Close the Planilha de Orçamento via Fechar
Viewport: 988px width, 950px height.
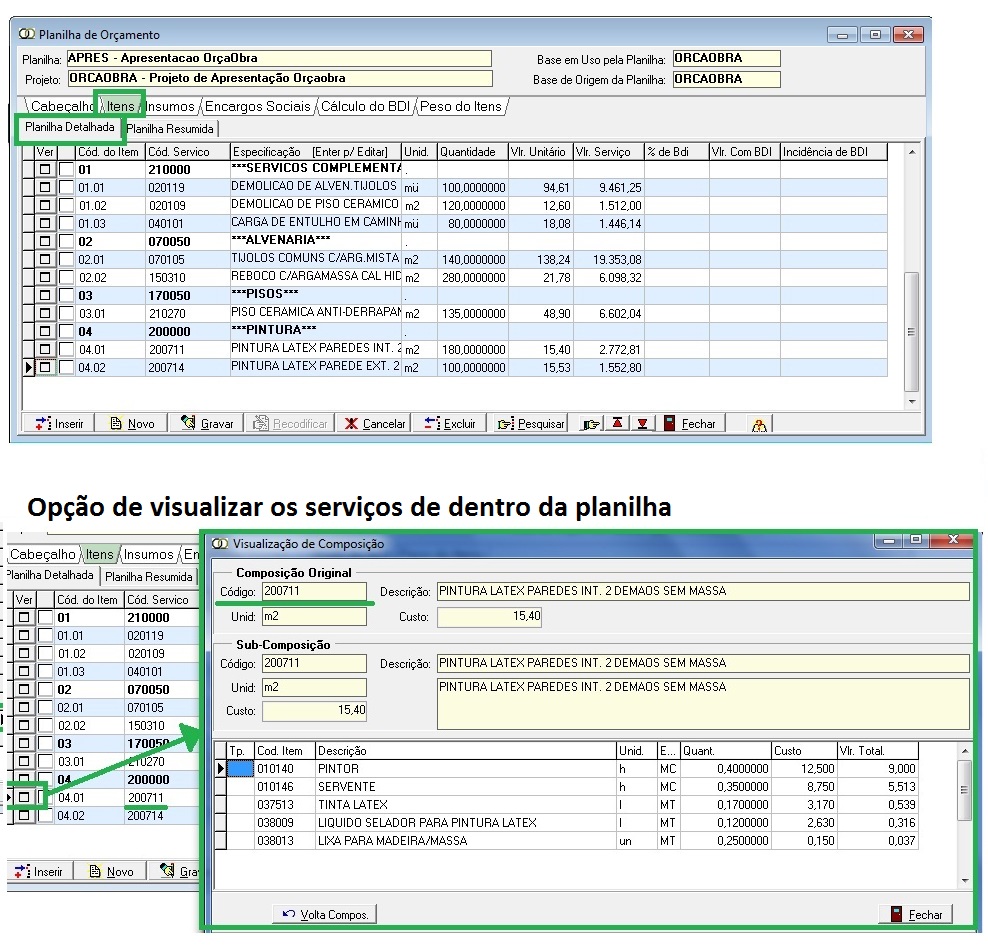tap(690, 423)
